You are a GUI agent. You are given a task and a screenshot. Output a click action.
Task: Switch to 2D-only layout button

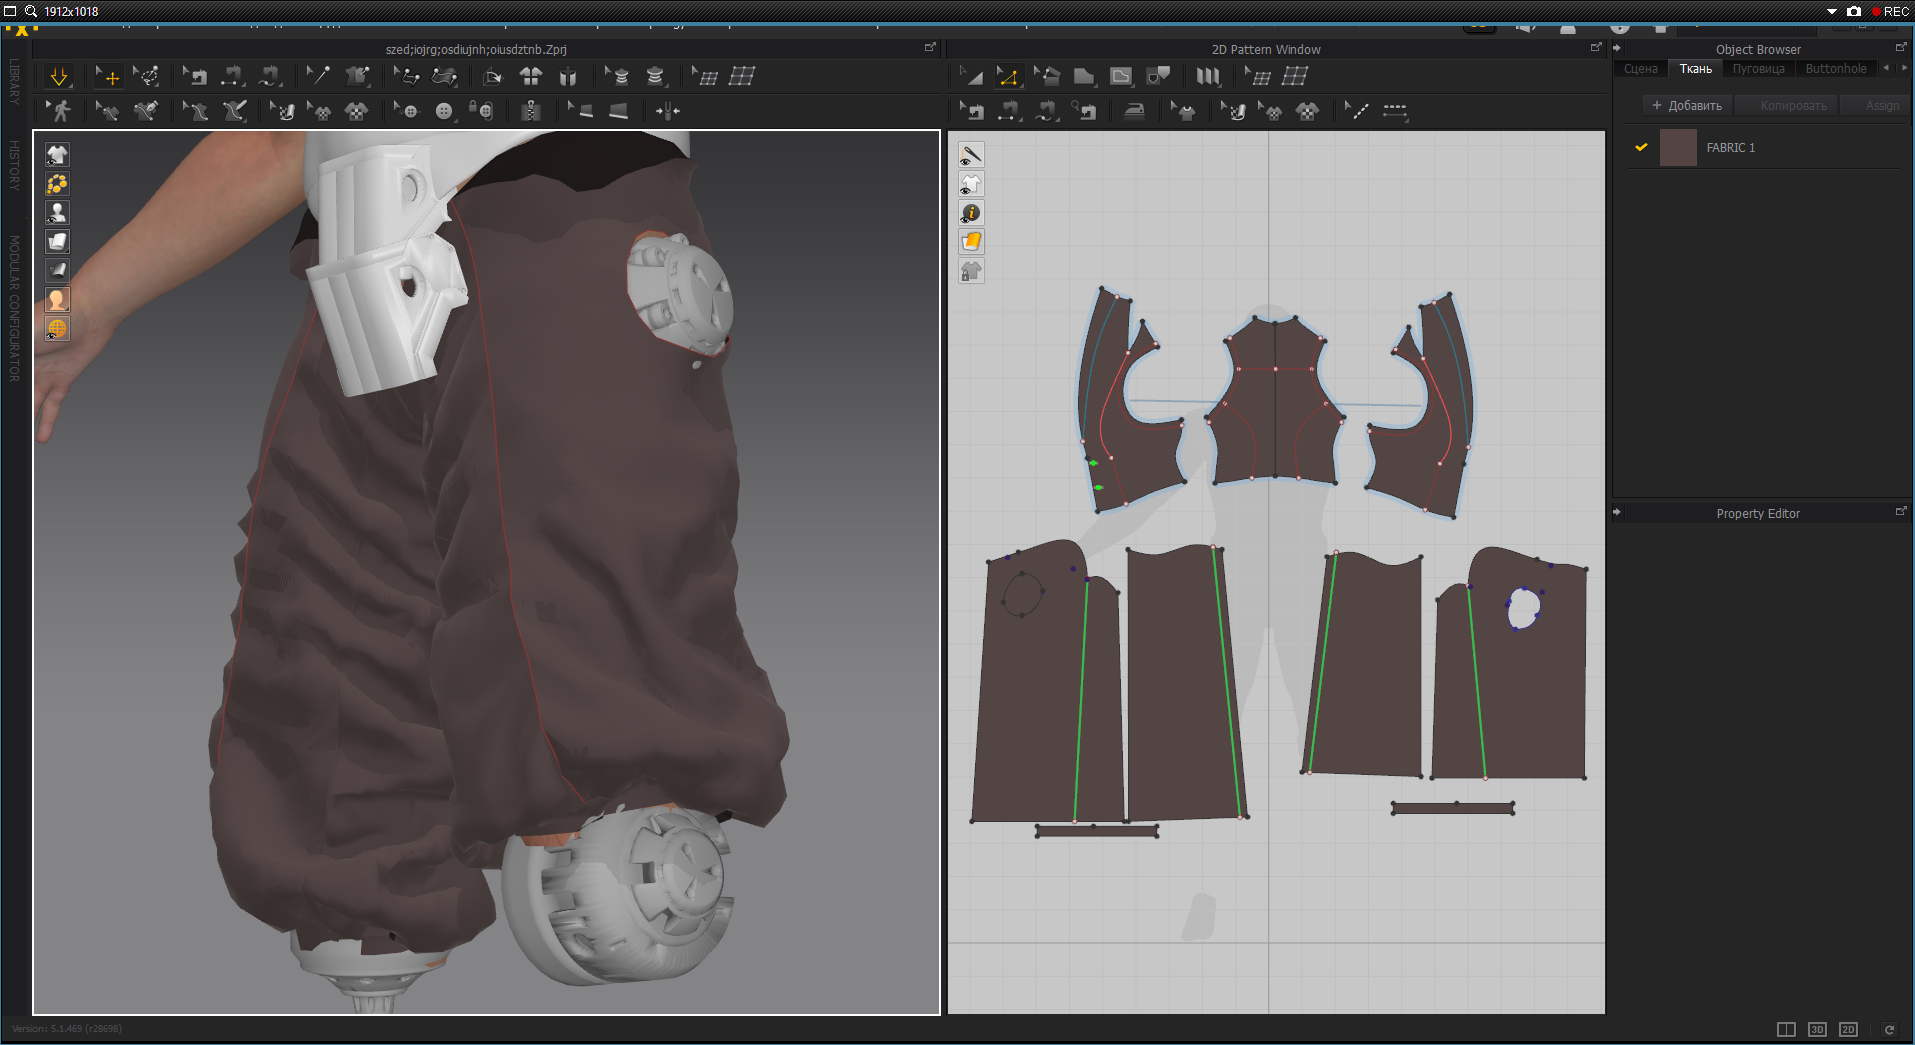click(x=1848, y=1029)
